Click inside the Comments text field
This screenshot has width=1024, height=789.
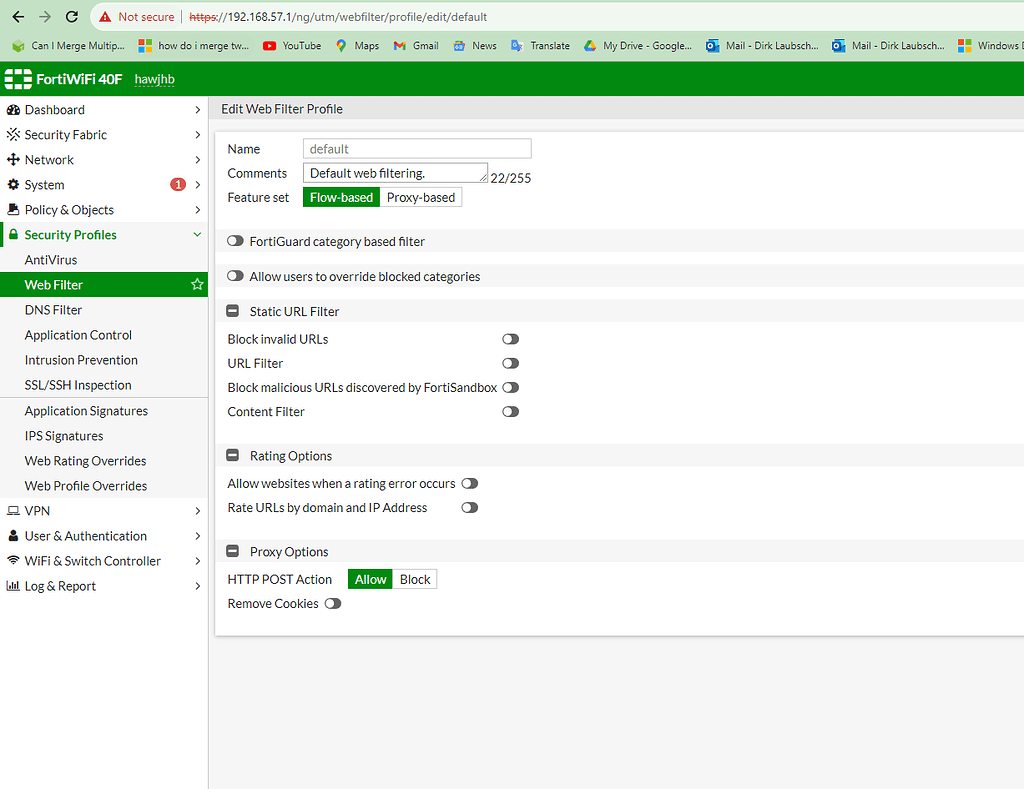pyautogui.click(x=390, y=172)
